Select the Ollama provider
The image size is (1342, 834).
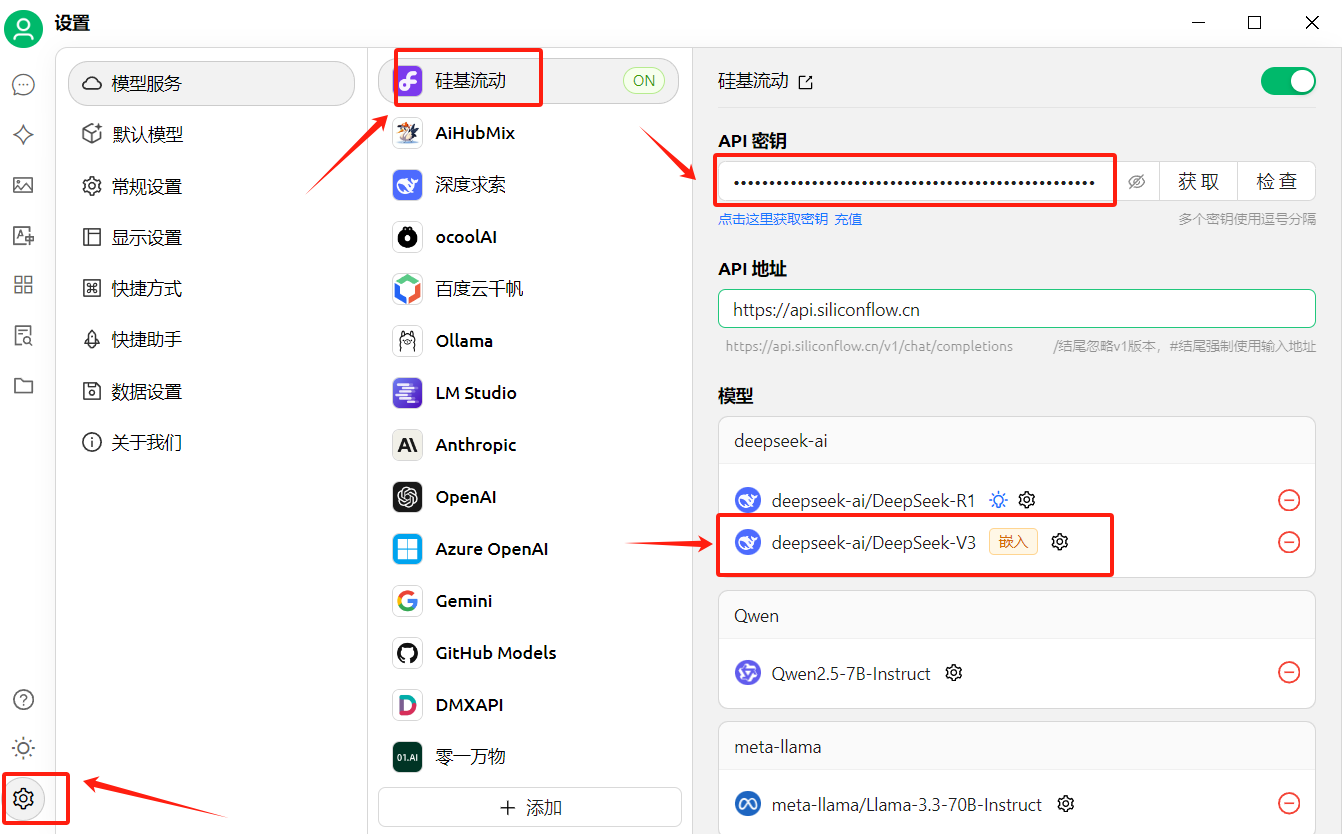pos(529,341)
